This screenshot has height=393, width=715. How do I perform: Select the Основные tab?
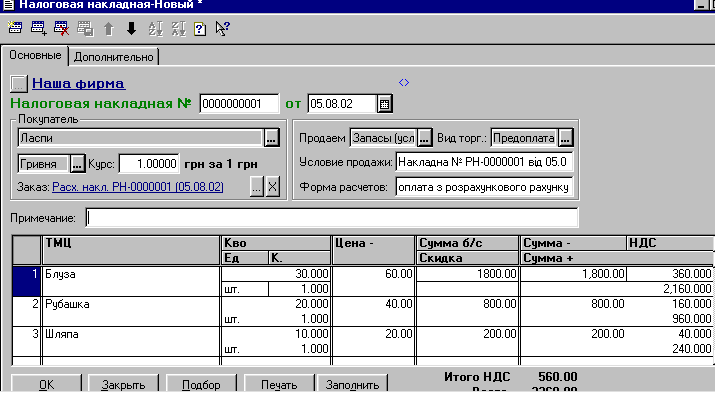coord(35,55)
